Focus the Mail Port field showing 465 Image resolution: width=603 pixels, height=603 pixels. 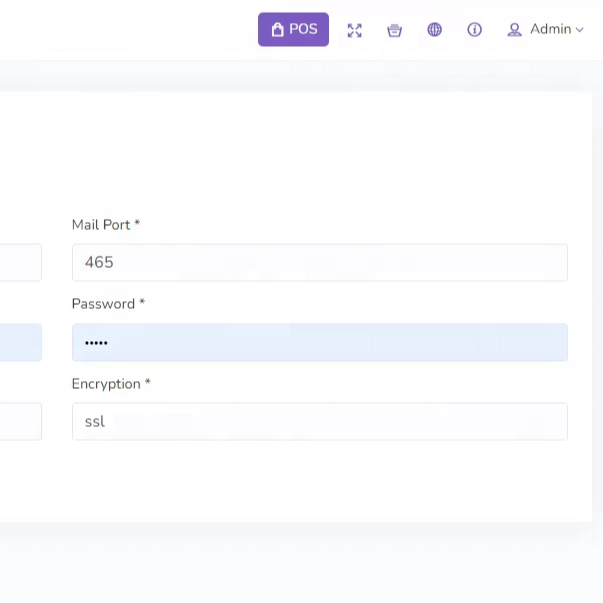[319, 262]
